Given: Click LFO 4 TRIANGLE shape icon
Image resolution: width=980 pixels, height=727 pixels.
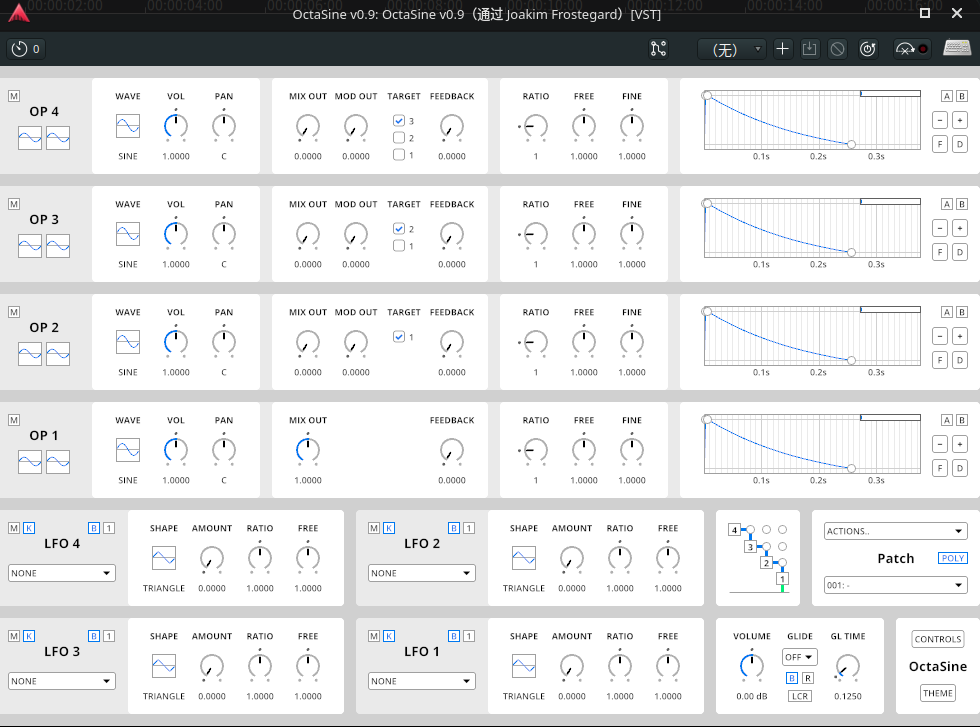Looking at the screenshot, I should (x=164, y=558).
